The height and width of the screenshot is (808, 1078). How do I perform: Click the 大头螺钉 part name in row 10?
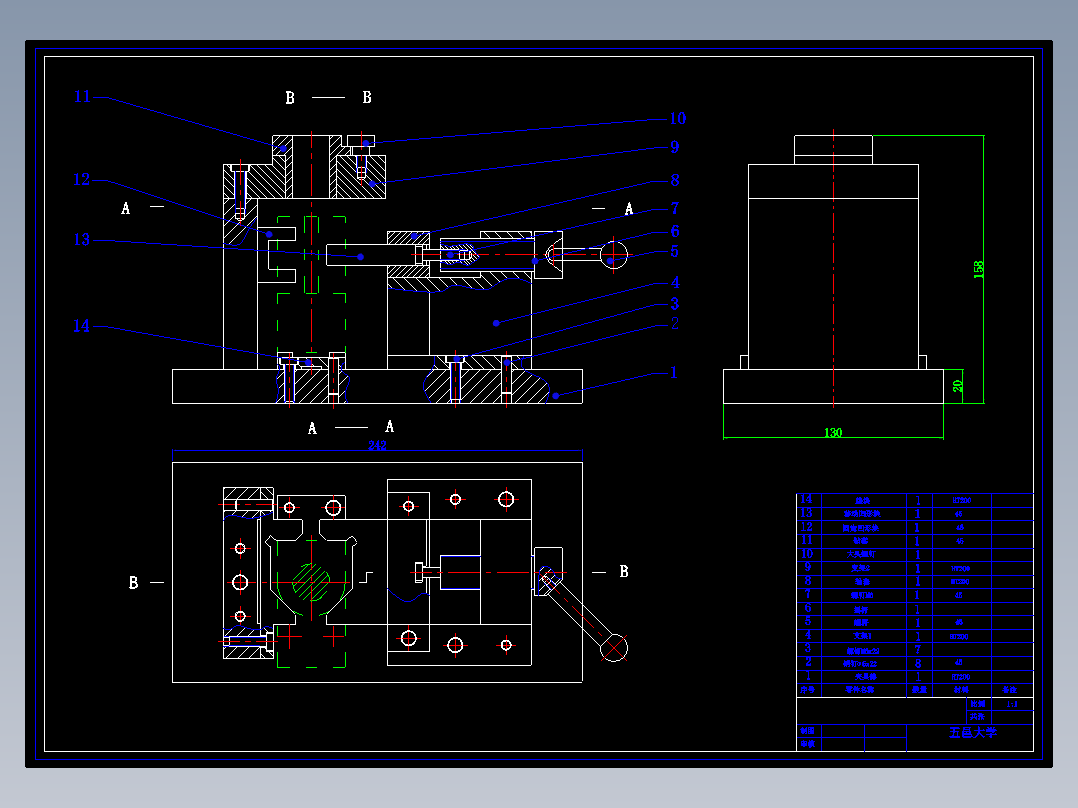[x=862, y=554]
